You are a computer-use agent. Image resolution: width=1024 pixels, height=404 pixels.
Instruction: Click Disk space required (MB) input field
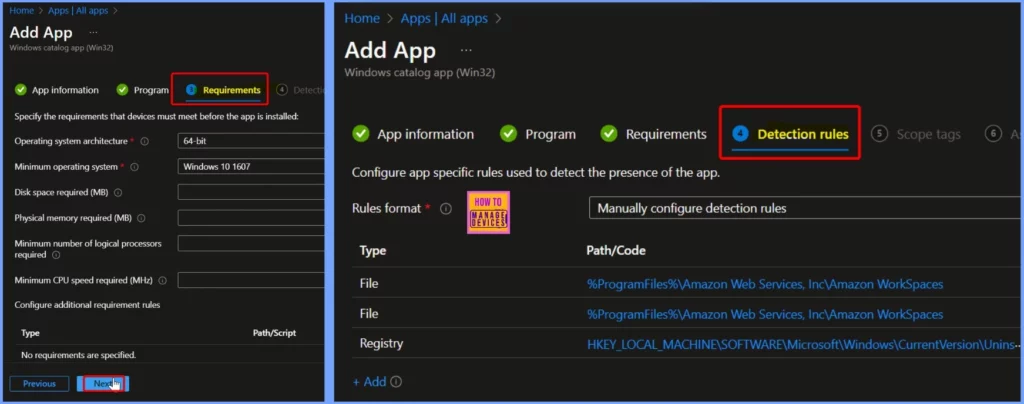pos(251,192)
